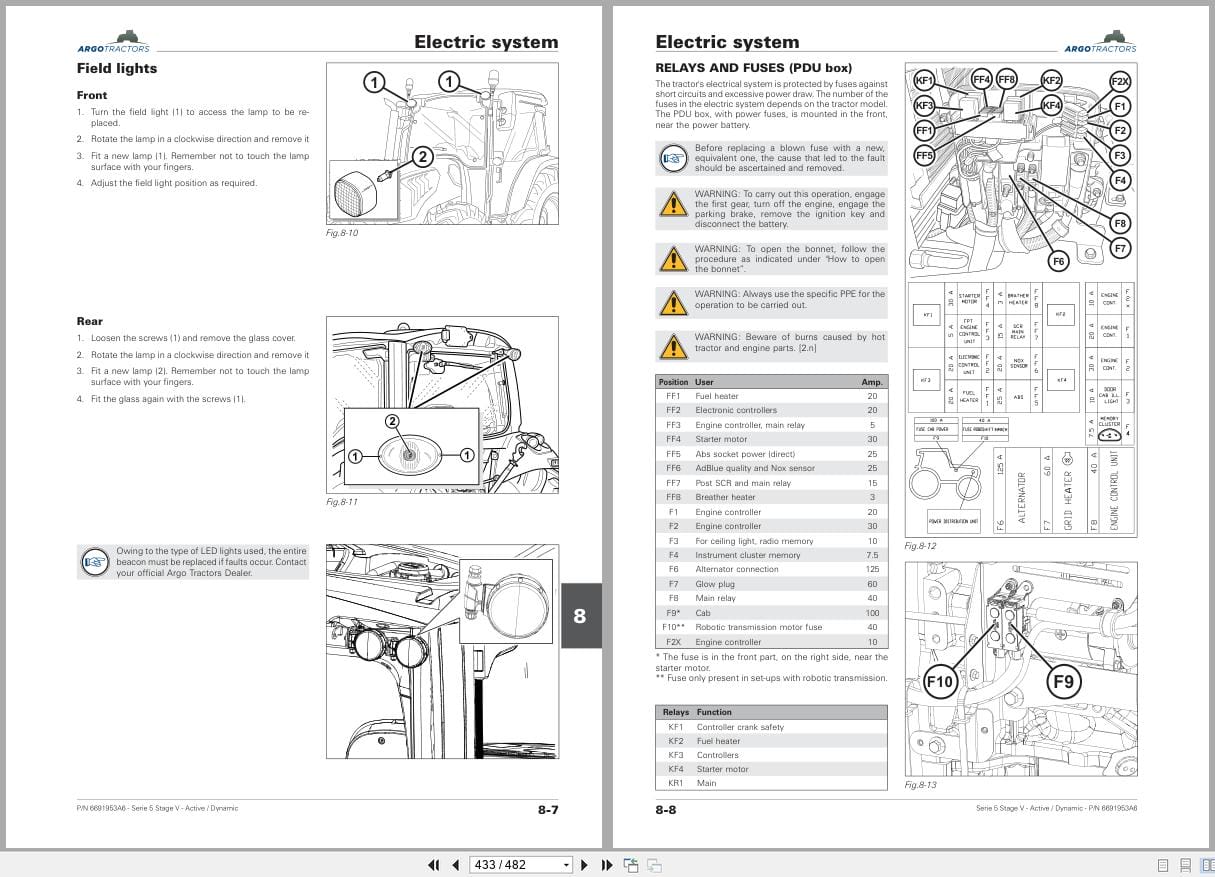1215x877 pixels.
Task: Switch to continuous scrolling layout
Action: click(x=1185, y=865)
